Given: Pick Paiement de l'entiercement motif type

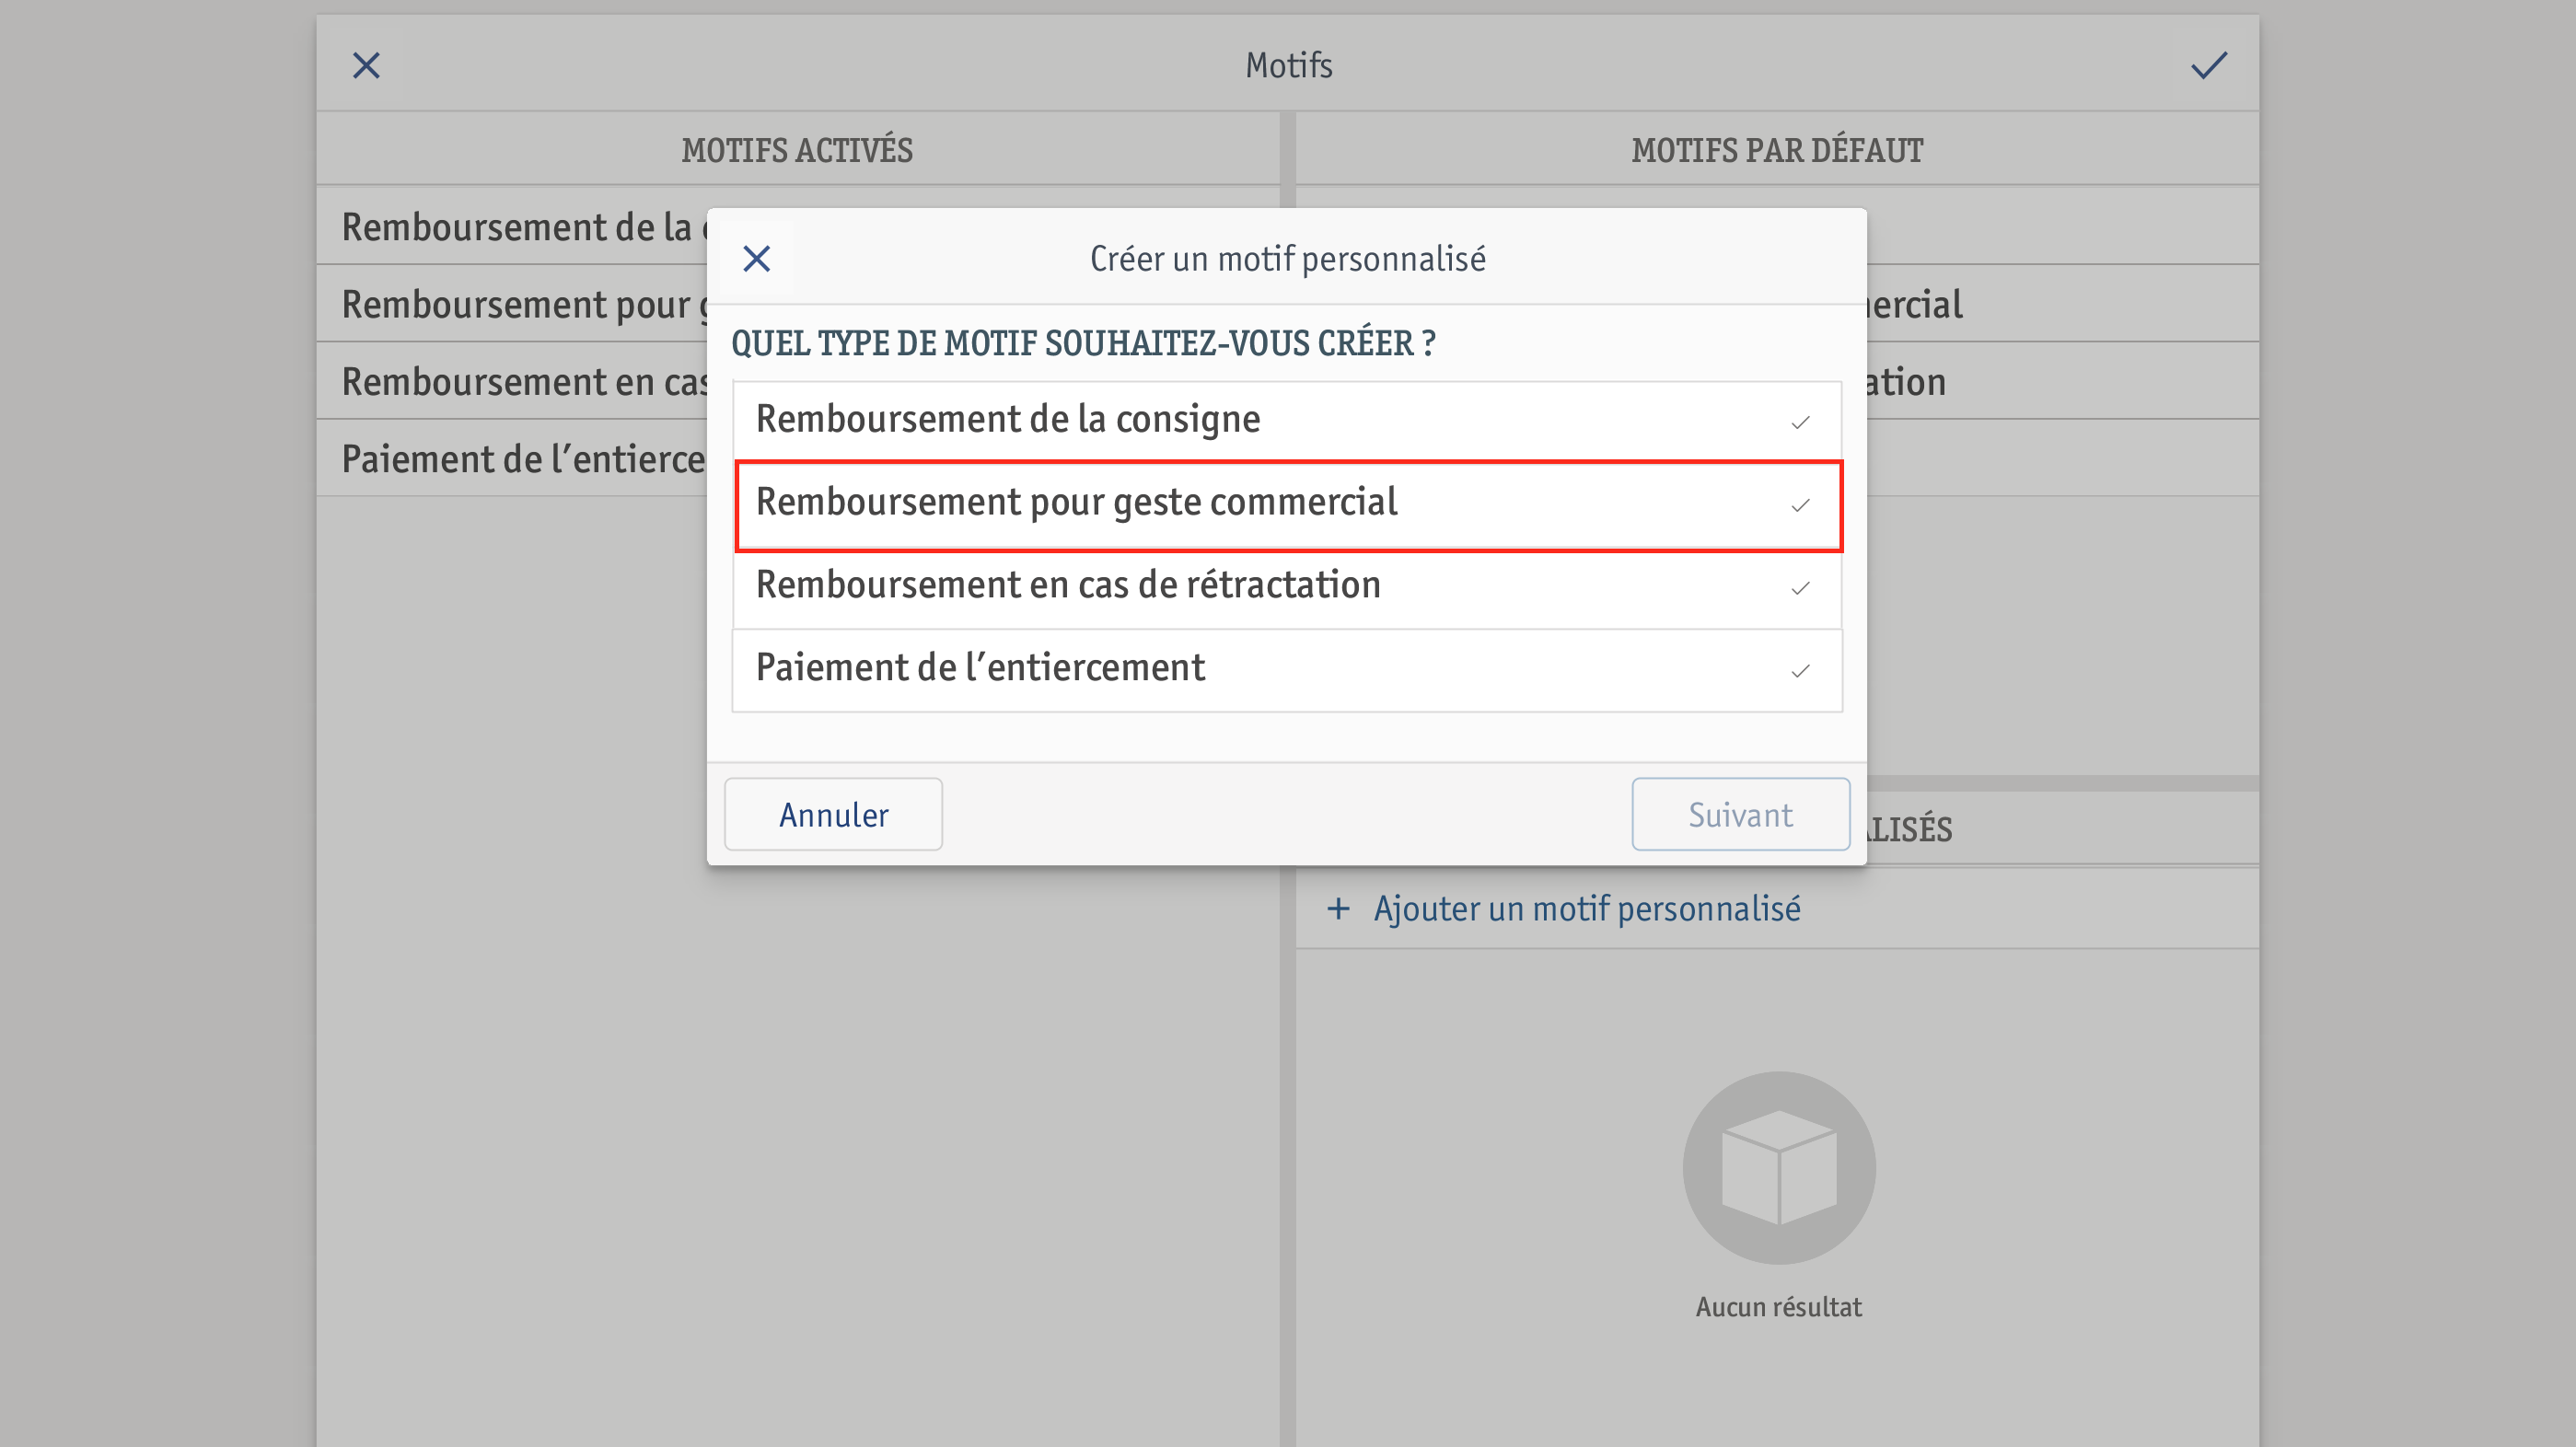Looking at the screenshot, I should click(1287, 670).
